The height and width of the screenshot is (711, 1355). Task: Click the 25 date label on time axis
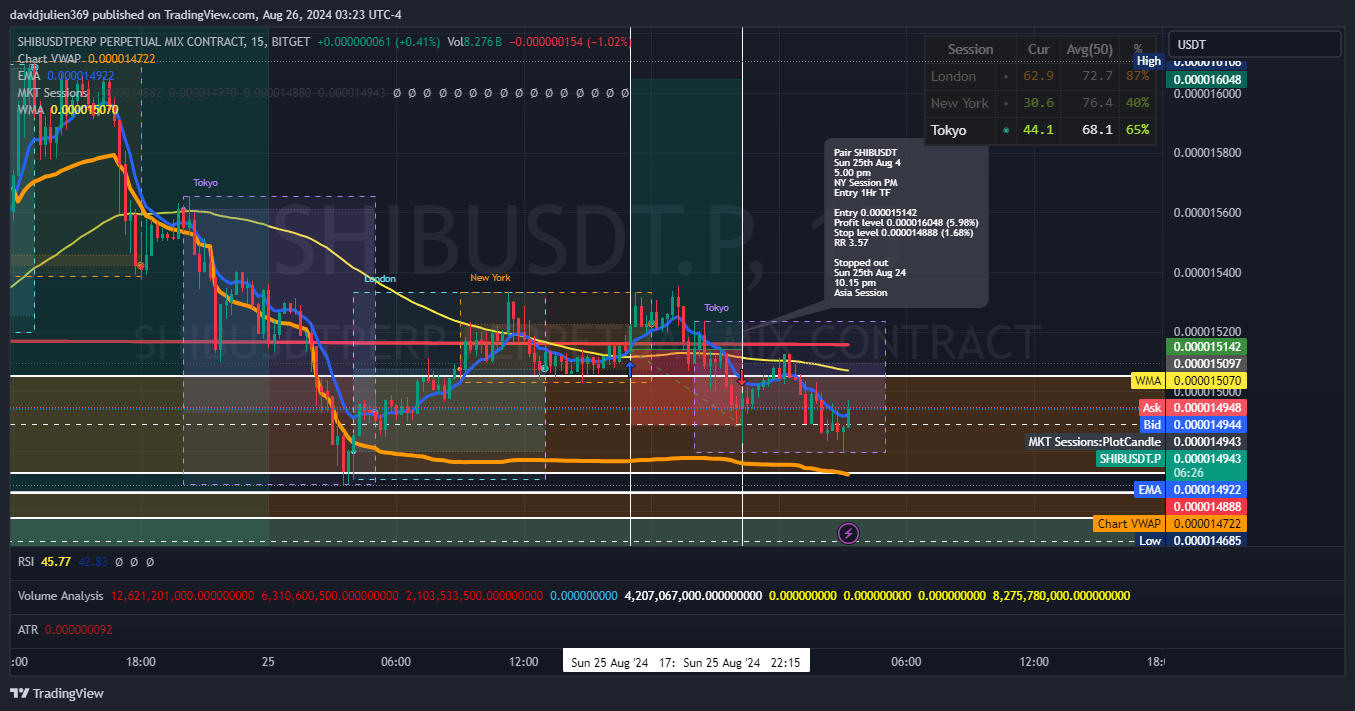pyautogui.click(x=268, y=662)
